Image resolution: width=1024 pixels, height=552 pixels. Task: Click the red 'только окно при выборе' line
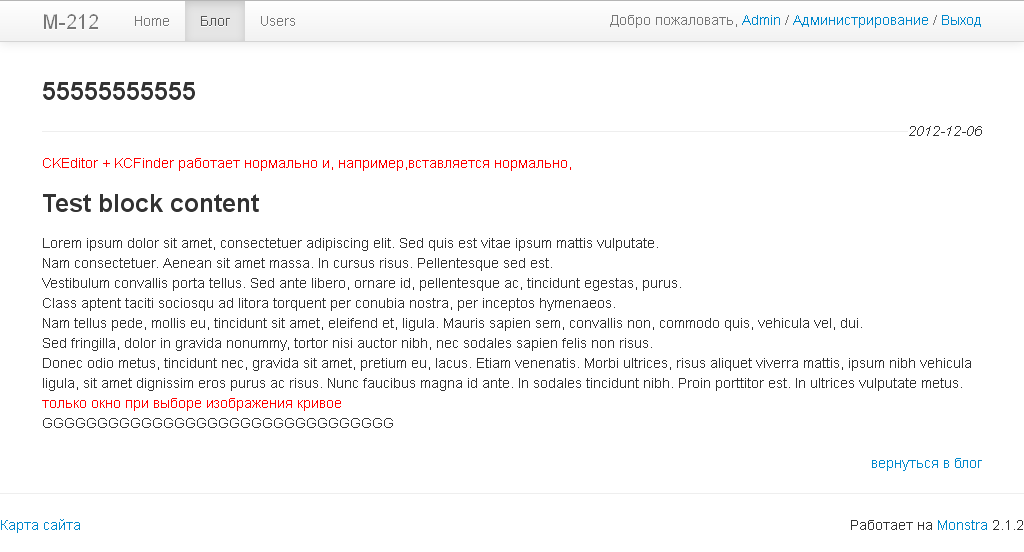(192, 403)
